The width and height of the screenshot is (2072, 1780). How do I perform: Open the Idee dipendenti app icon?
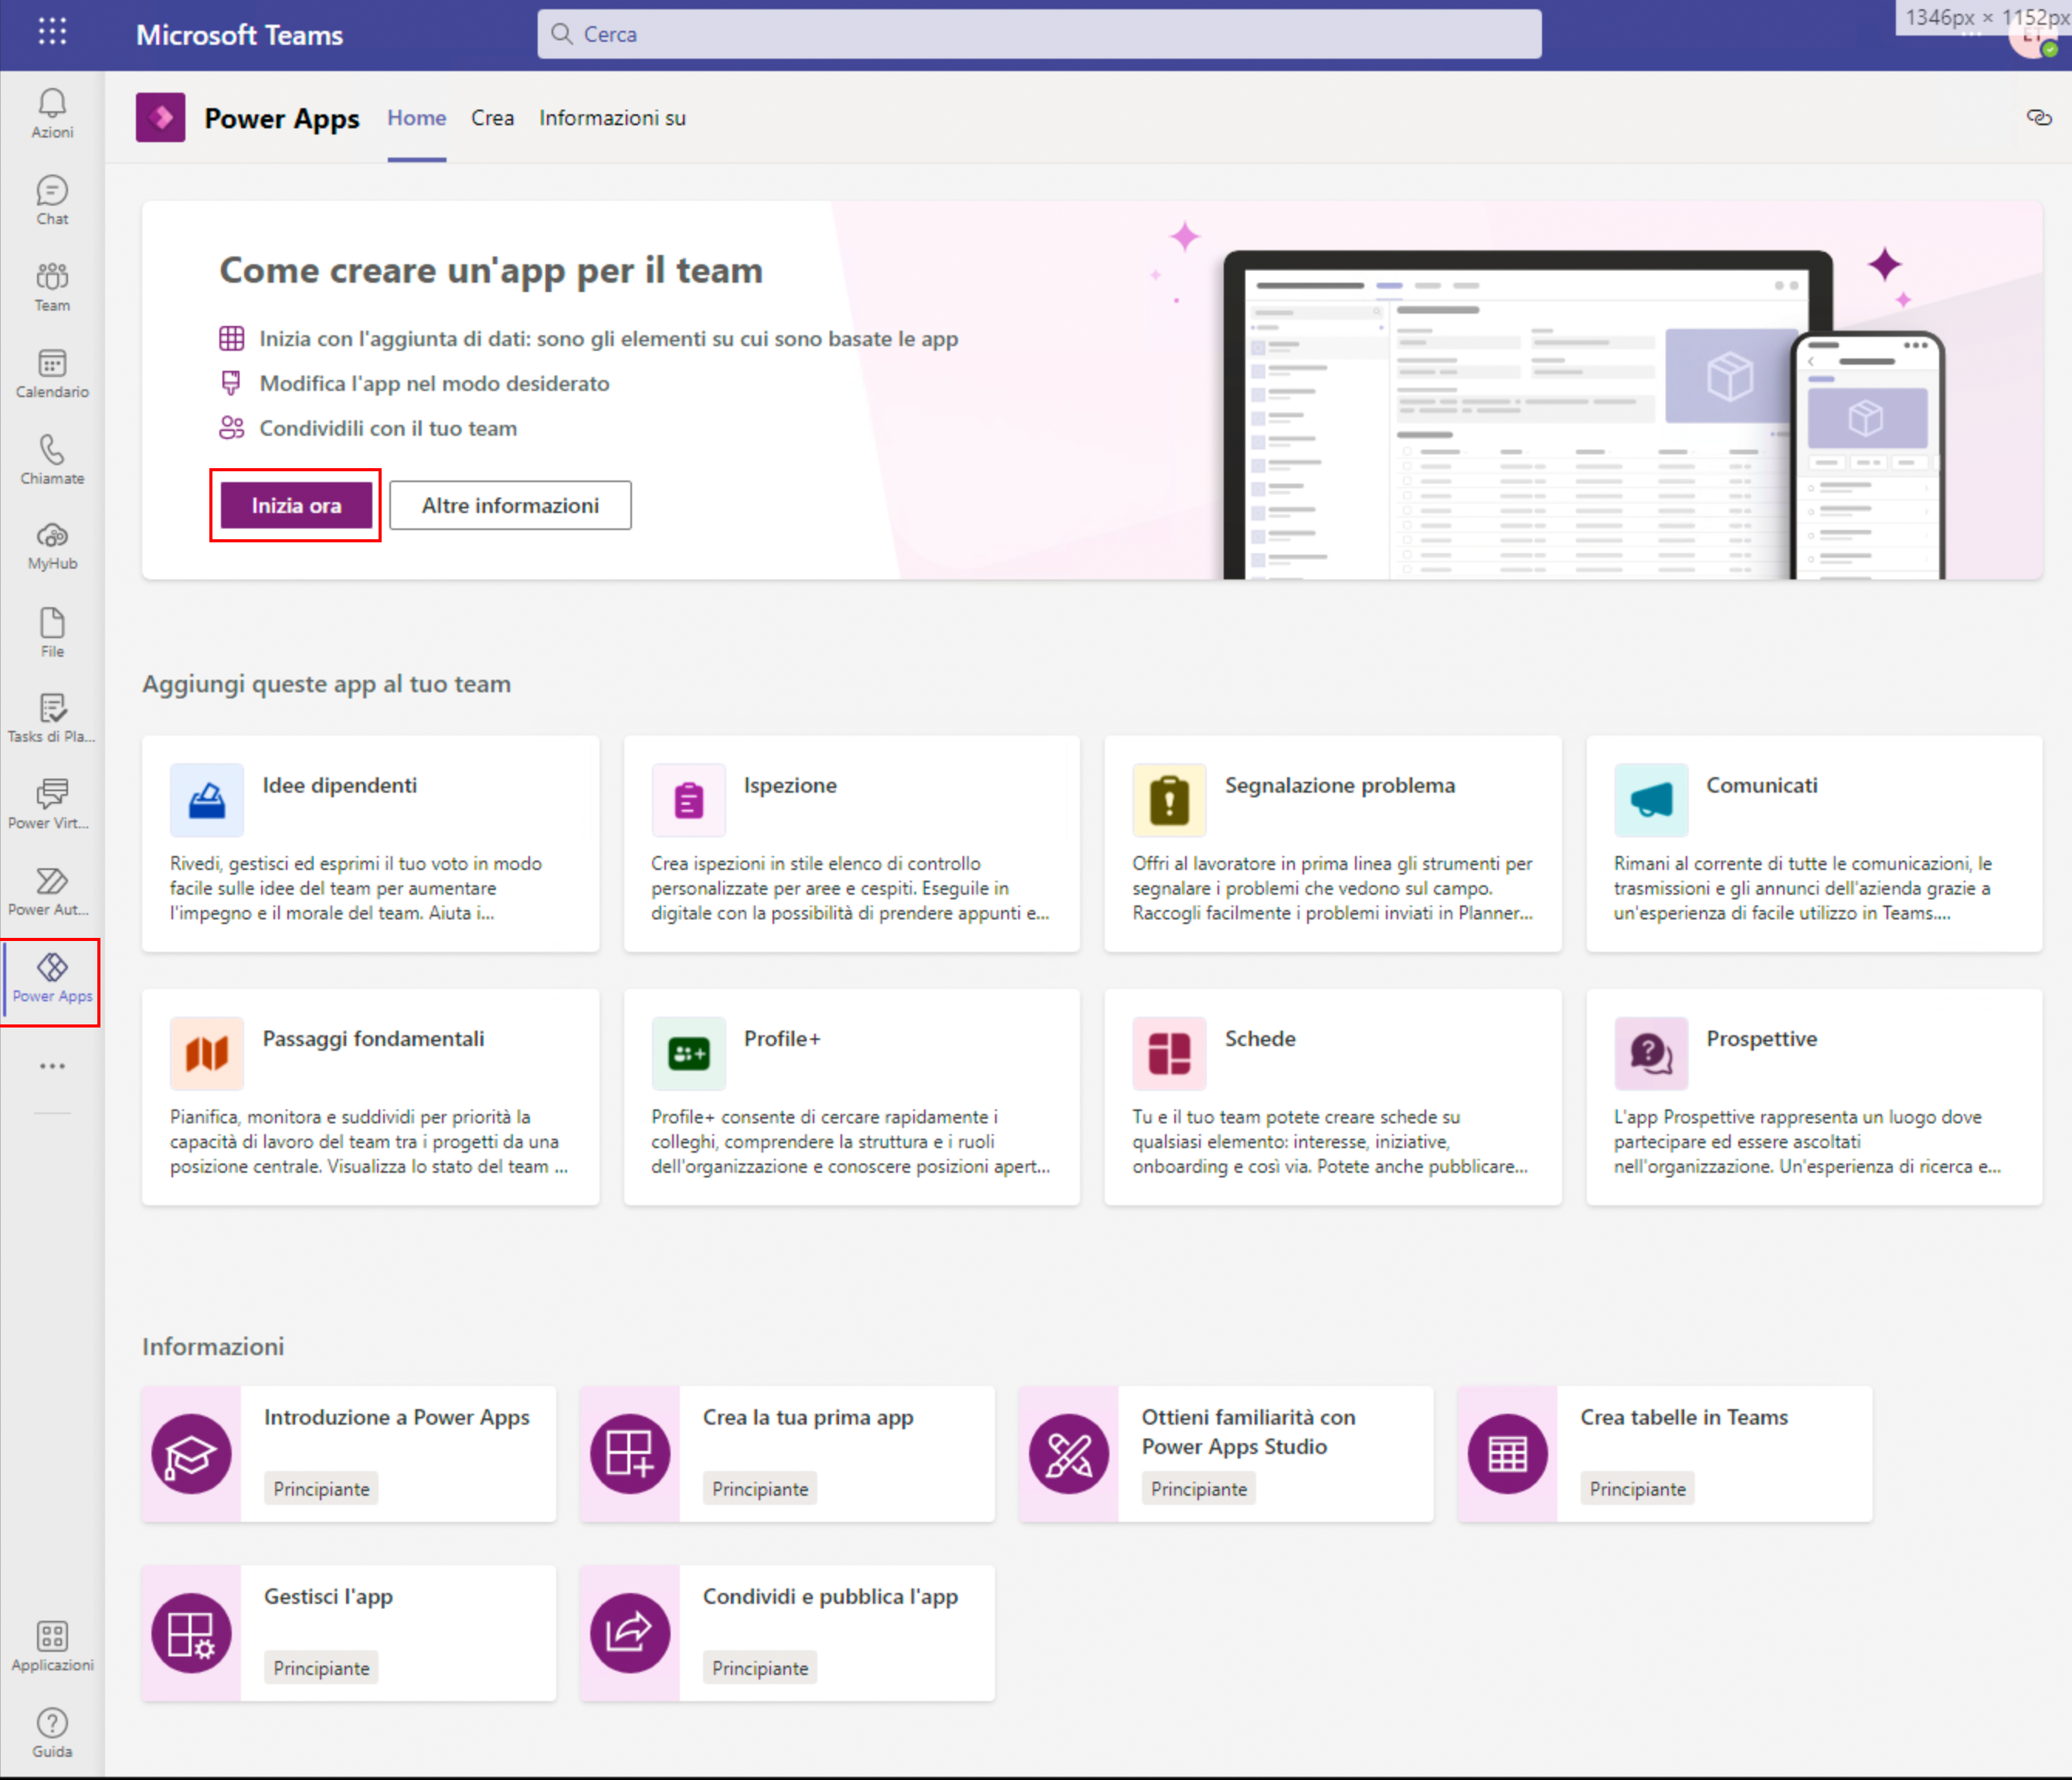pos(207,800)
